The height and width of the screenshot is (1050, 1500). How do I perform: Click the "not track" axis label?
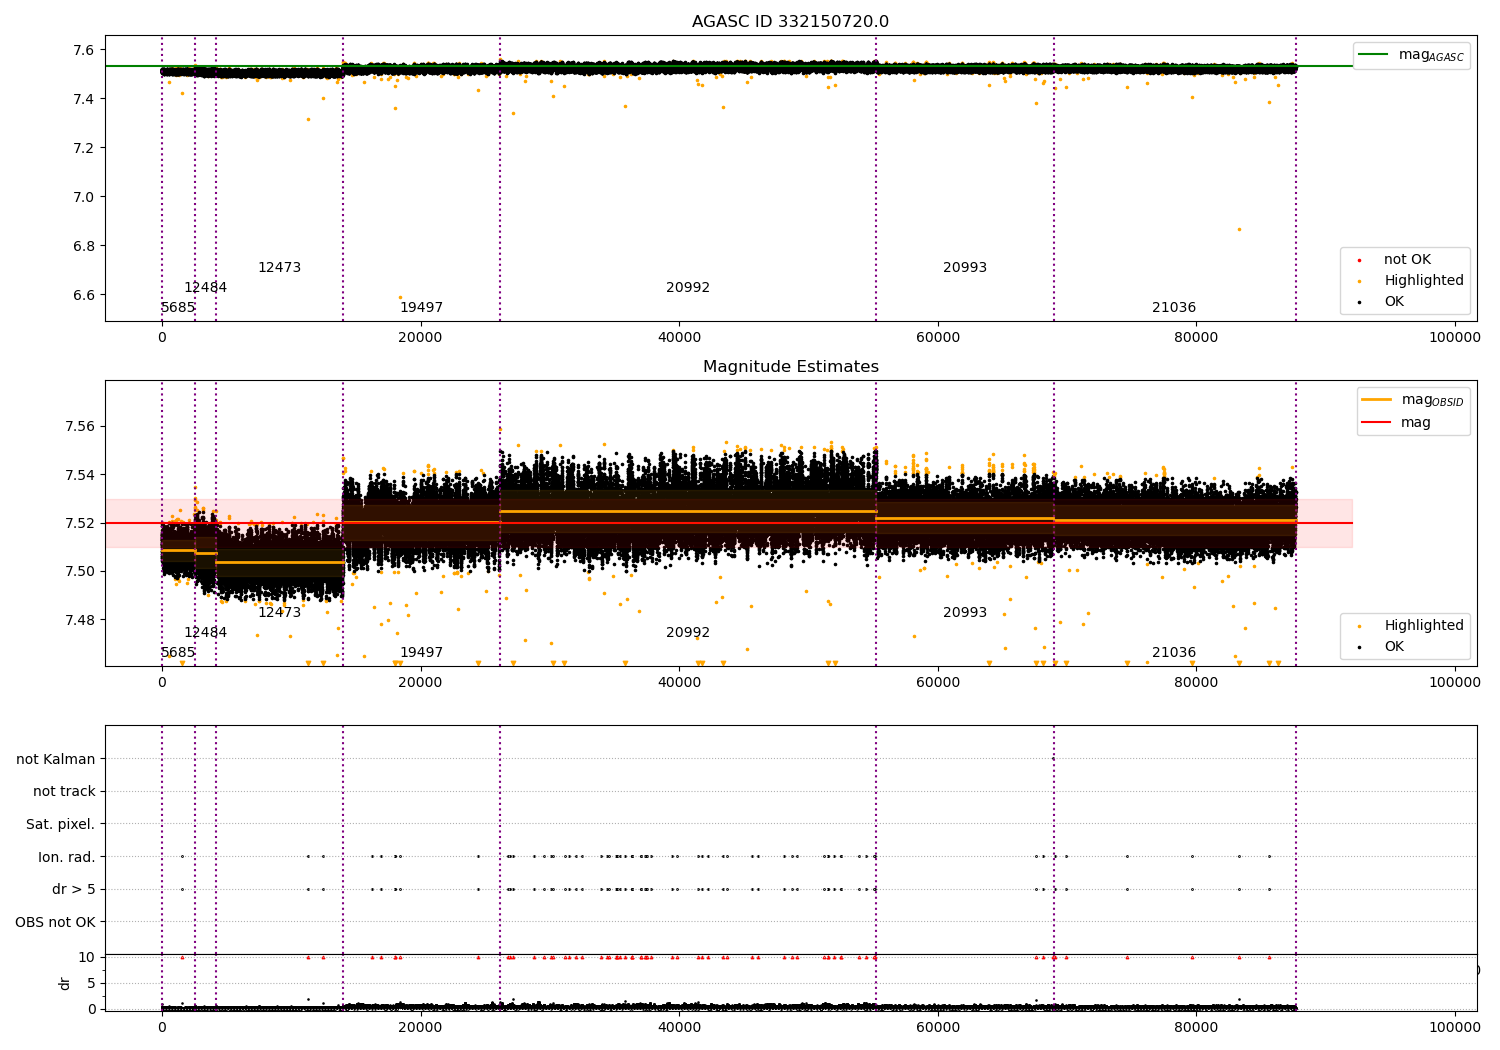coord(64,792)
